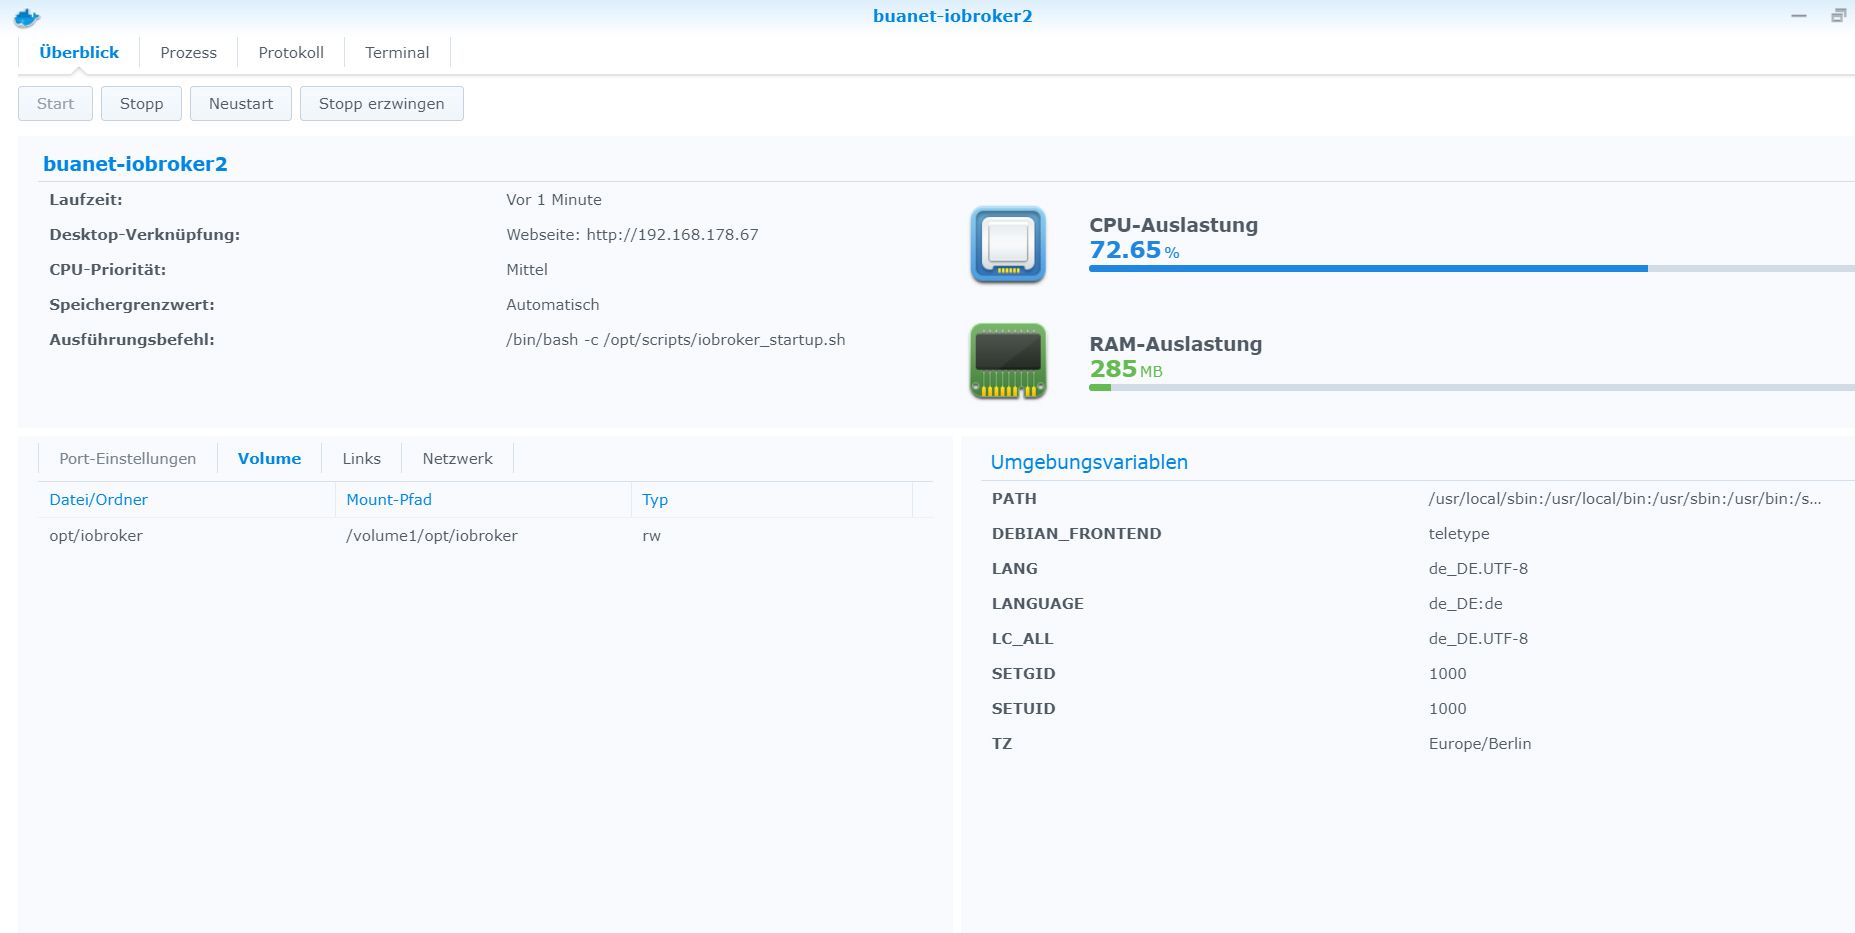Click the Ausführungsbefehl iobroker_startup.sh value
Viewport: 1855px width, 933px height.
tap(676, 339)
